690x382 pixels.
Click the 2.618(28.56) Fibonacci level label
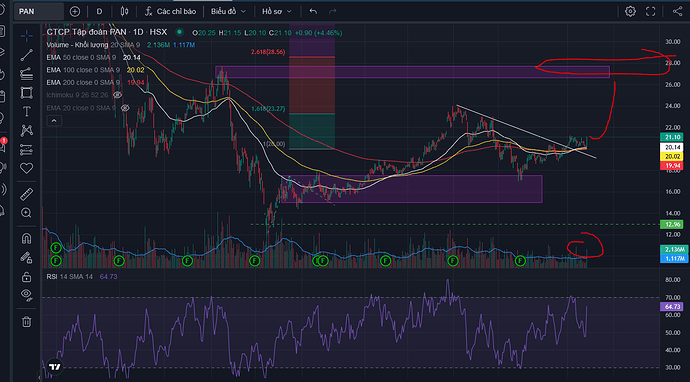(268, 52)
